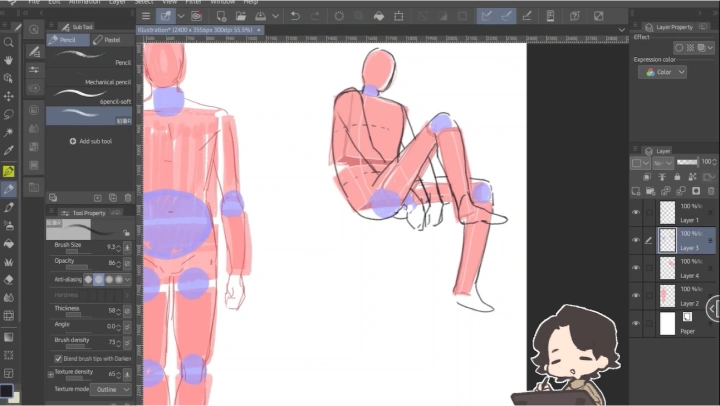720x406 pixels.
Task: Select the Fill bucket tool
Action: coord(8,243)
